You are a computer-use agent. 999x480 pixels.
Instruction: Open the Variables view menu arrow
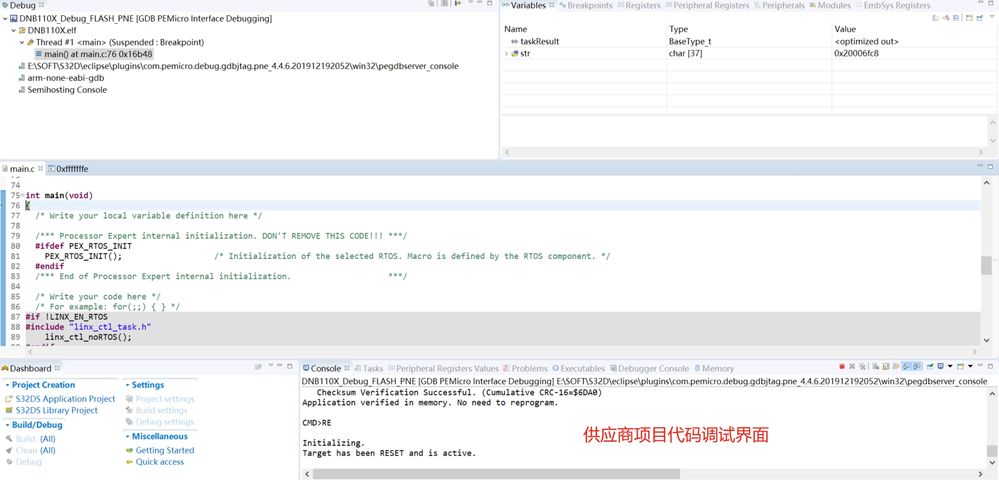(x=992, y=17)
